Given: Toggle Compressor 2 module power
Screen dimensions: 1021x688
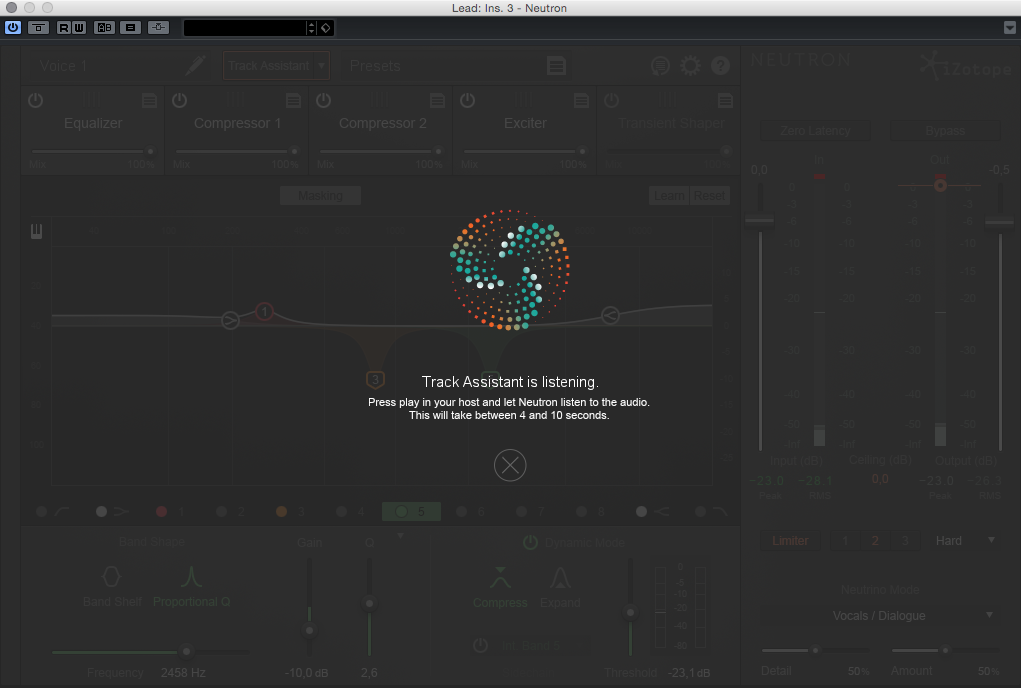Looking at the screenshot, I should pyautogui.click(x=324, y=100).
